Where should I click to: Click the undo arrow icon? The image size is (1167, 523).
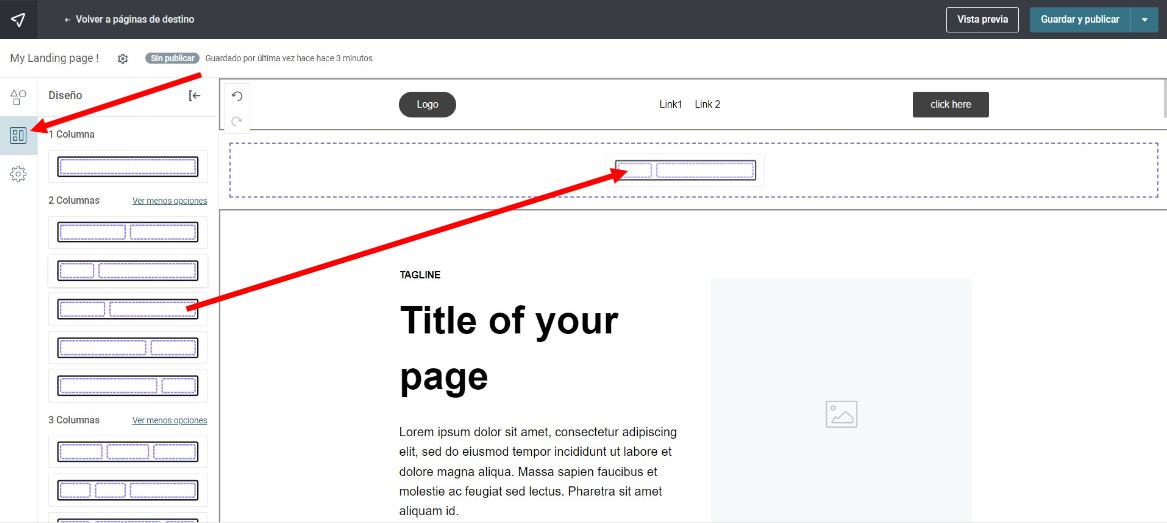click(x=237, y=96)
